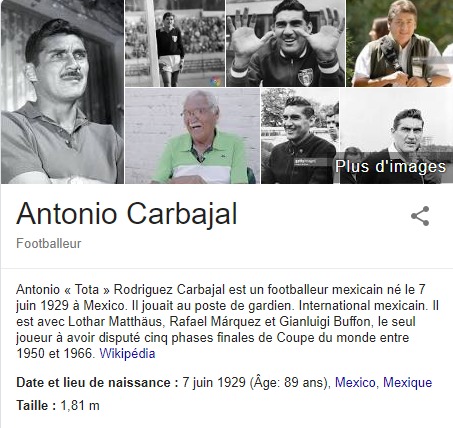Screen dimensions: 453x428
Task: Open the Wikipédia link
Action: 127,353
